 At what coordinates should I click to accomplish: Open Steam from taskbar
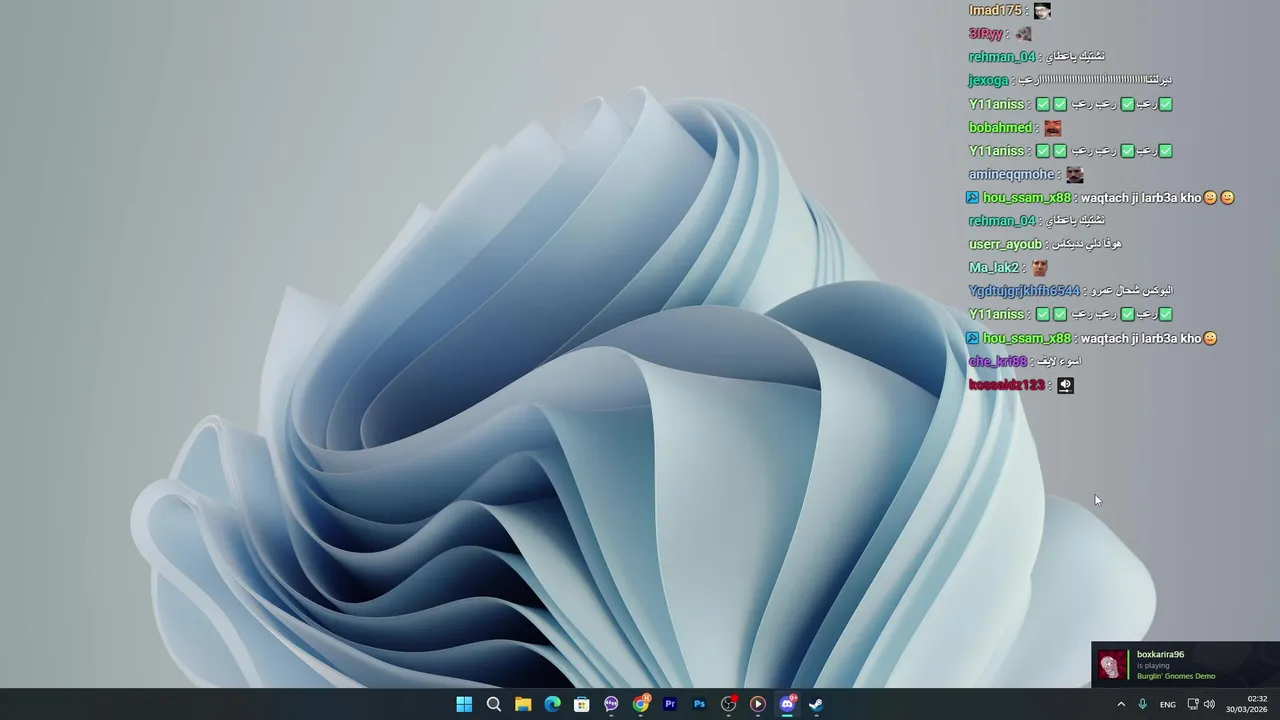click(816, 704)
